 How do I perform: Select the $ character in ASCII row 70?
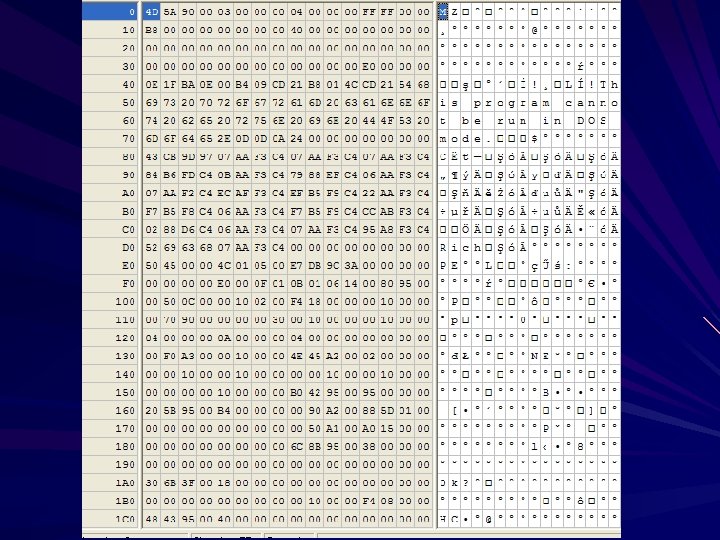534,139
